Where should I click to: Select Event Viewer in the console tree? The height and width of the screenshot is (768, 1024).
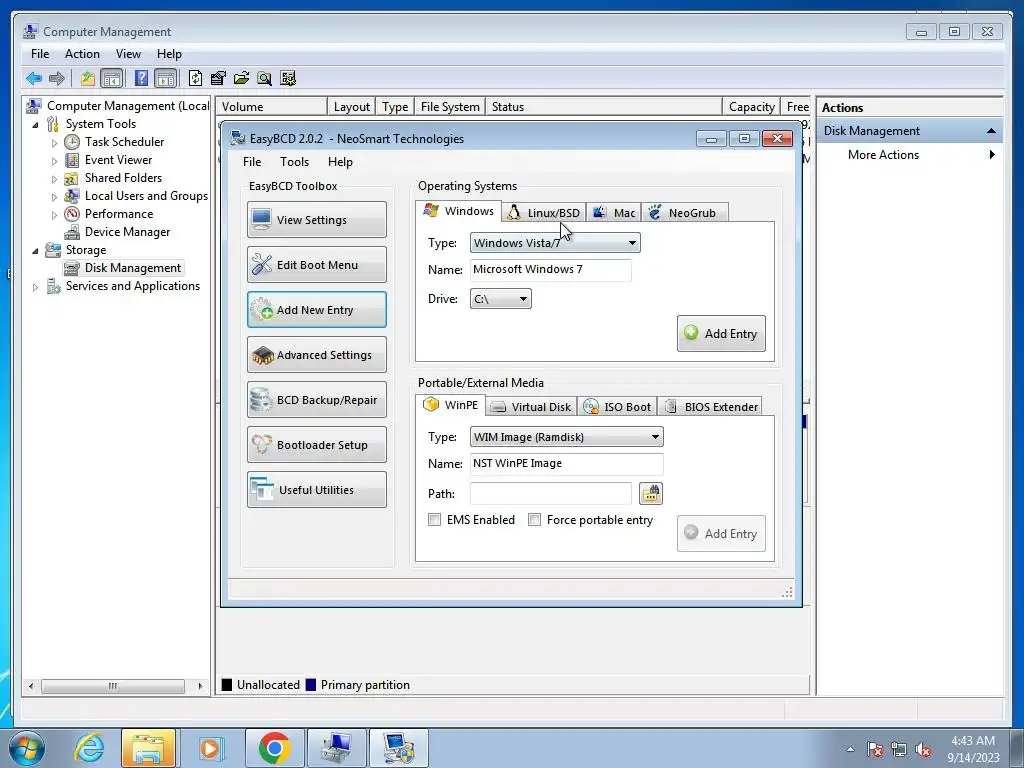point(118,160)
